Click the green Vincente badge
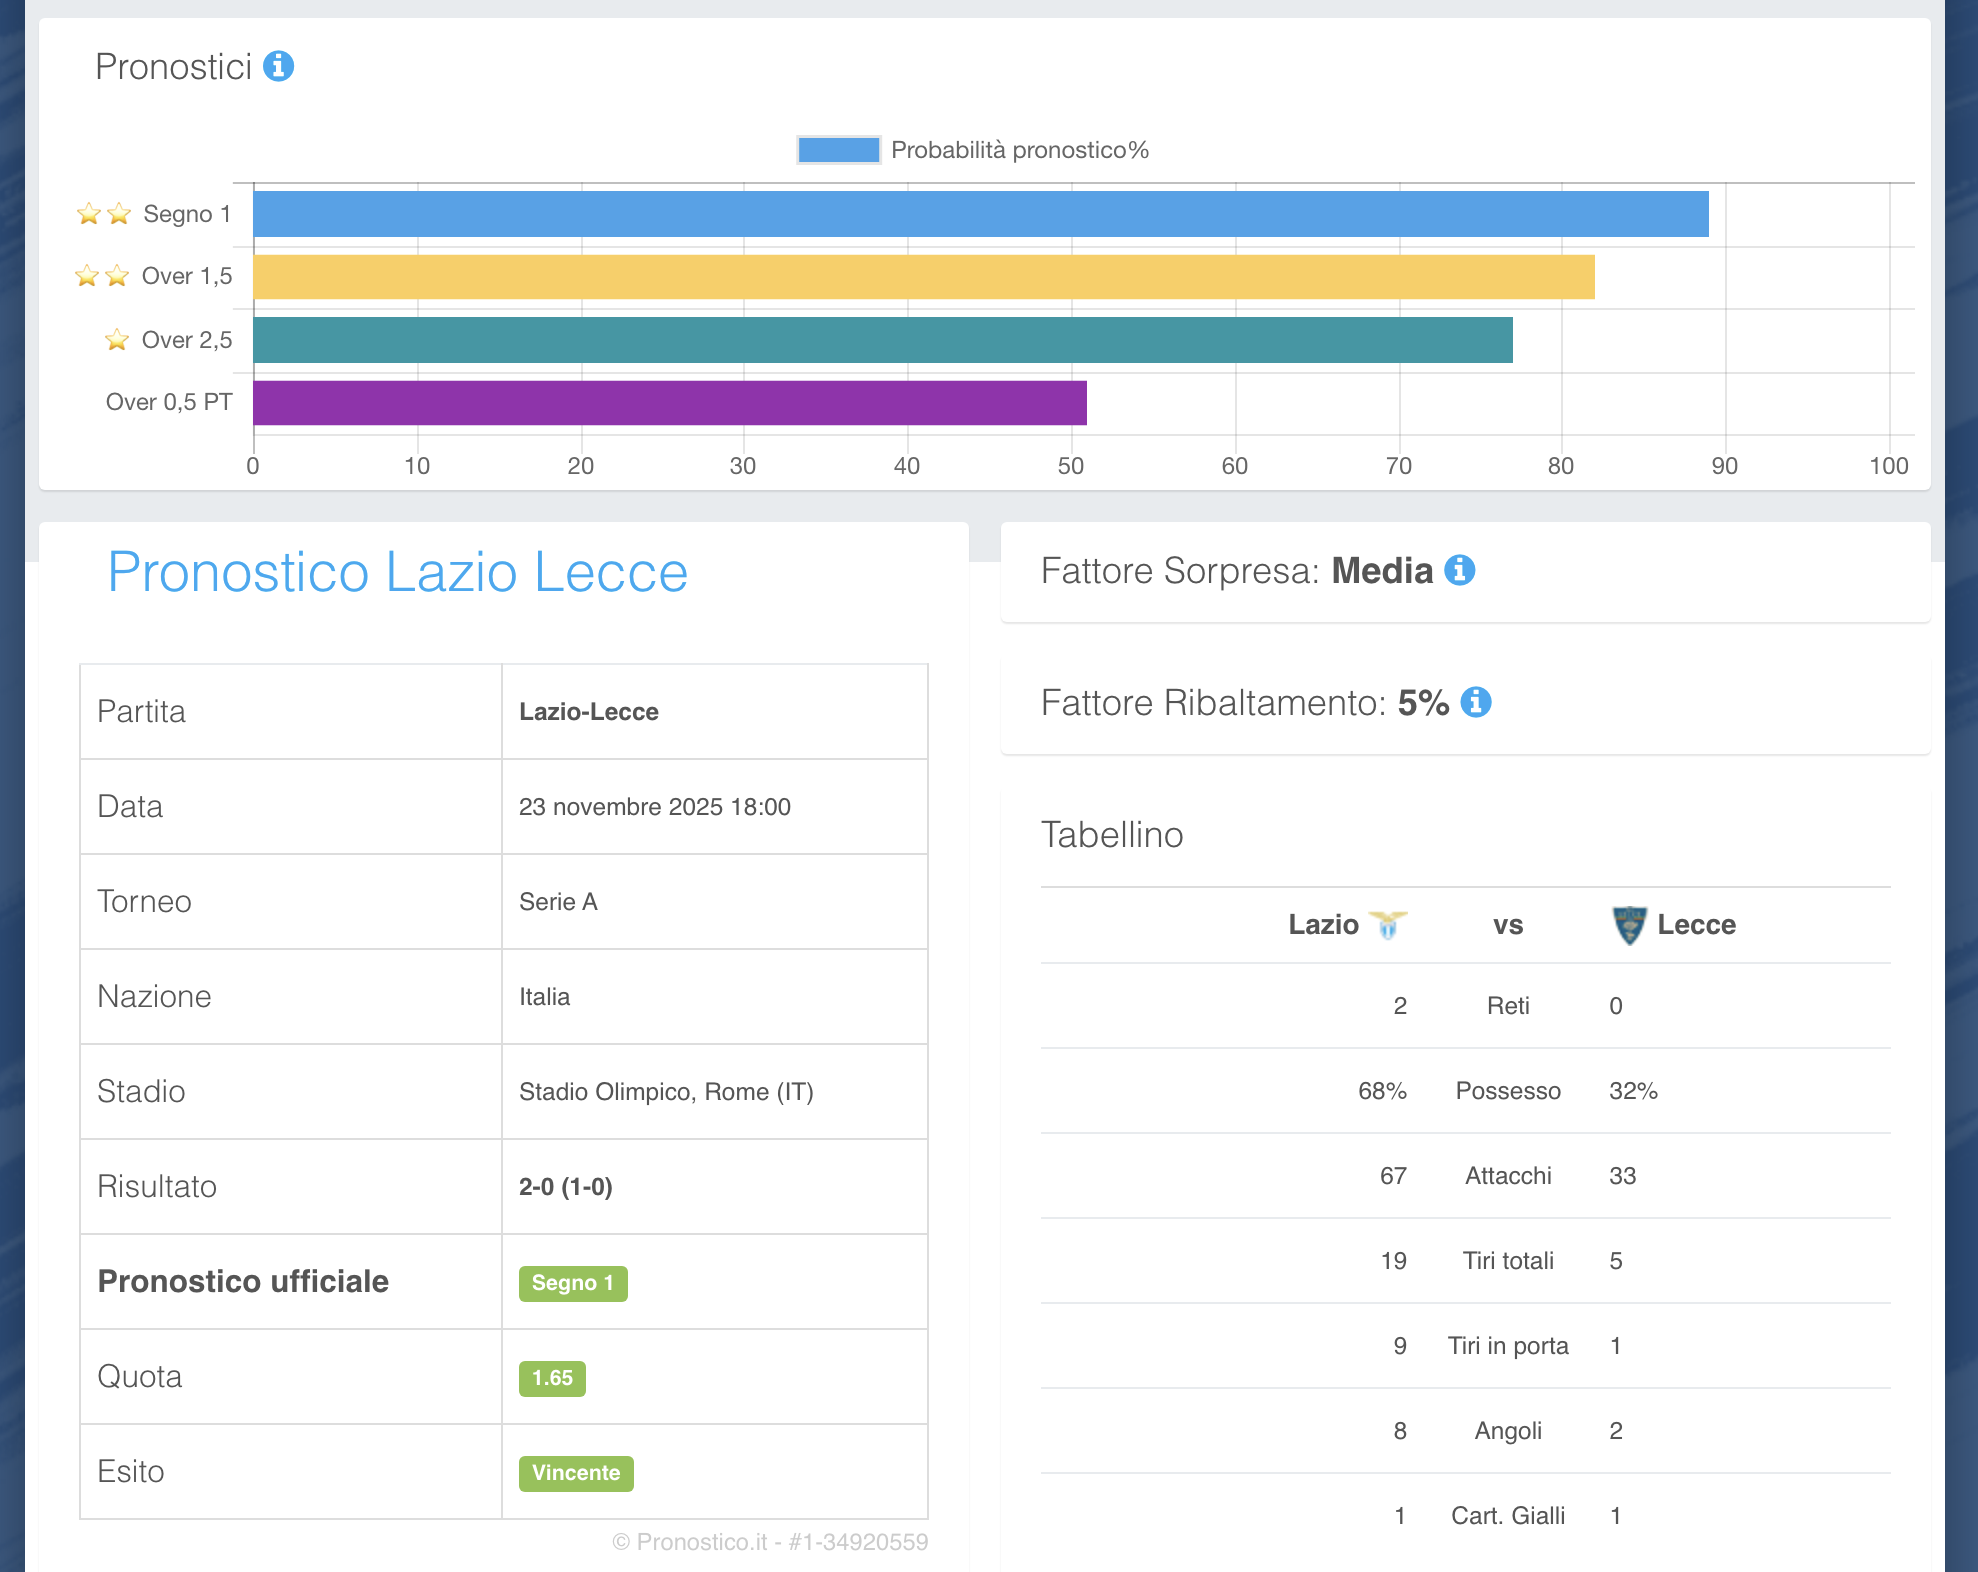1978x1572 pixels. click(576, 1473)
